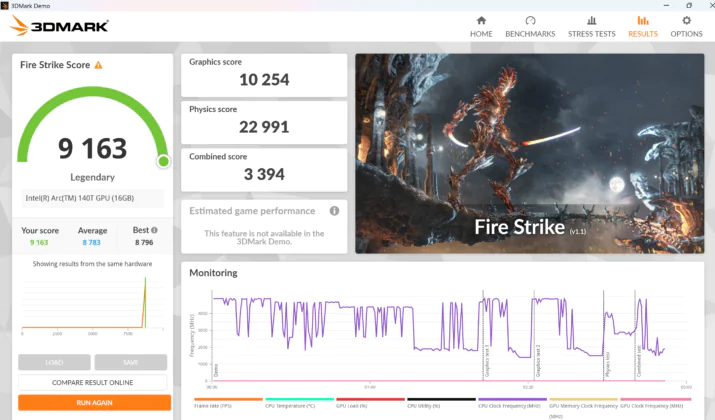Open the Options gear icon
Screen dimensions: 715x420
click(x=686, y=21)
